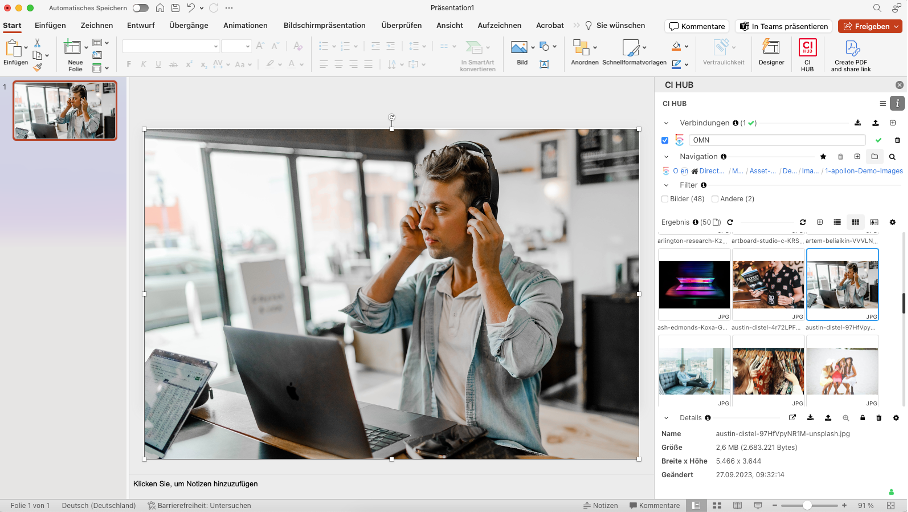Screen dimensions: 908x512
Task: Open the CI HUB hamburger menu
Action: click(x=883, y=104)
